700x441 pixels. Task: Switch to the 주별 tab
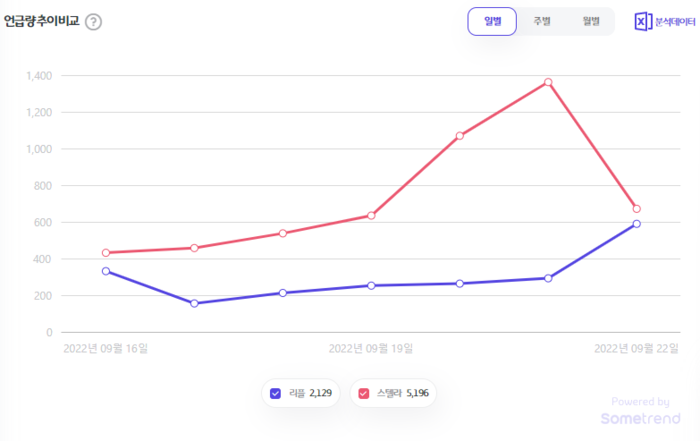[541, 21]
